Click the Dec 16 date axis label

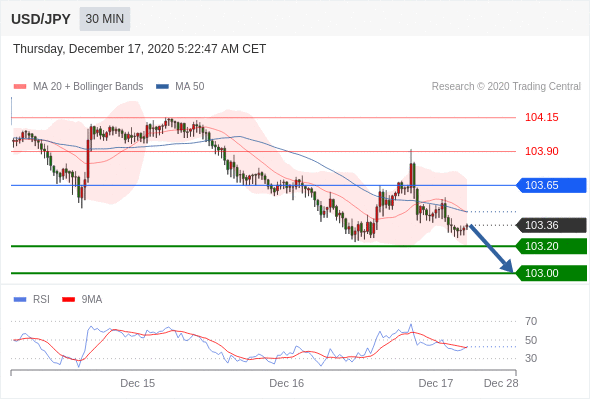[x=286, y=383]
